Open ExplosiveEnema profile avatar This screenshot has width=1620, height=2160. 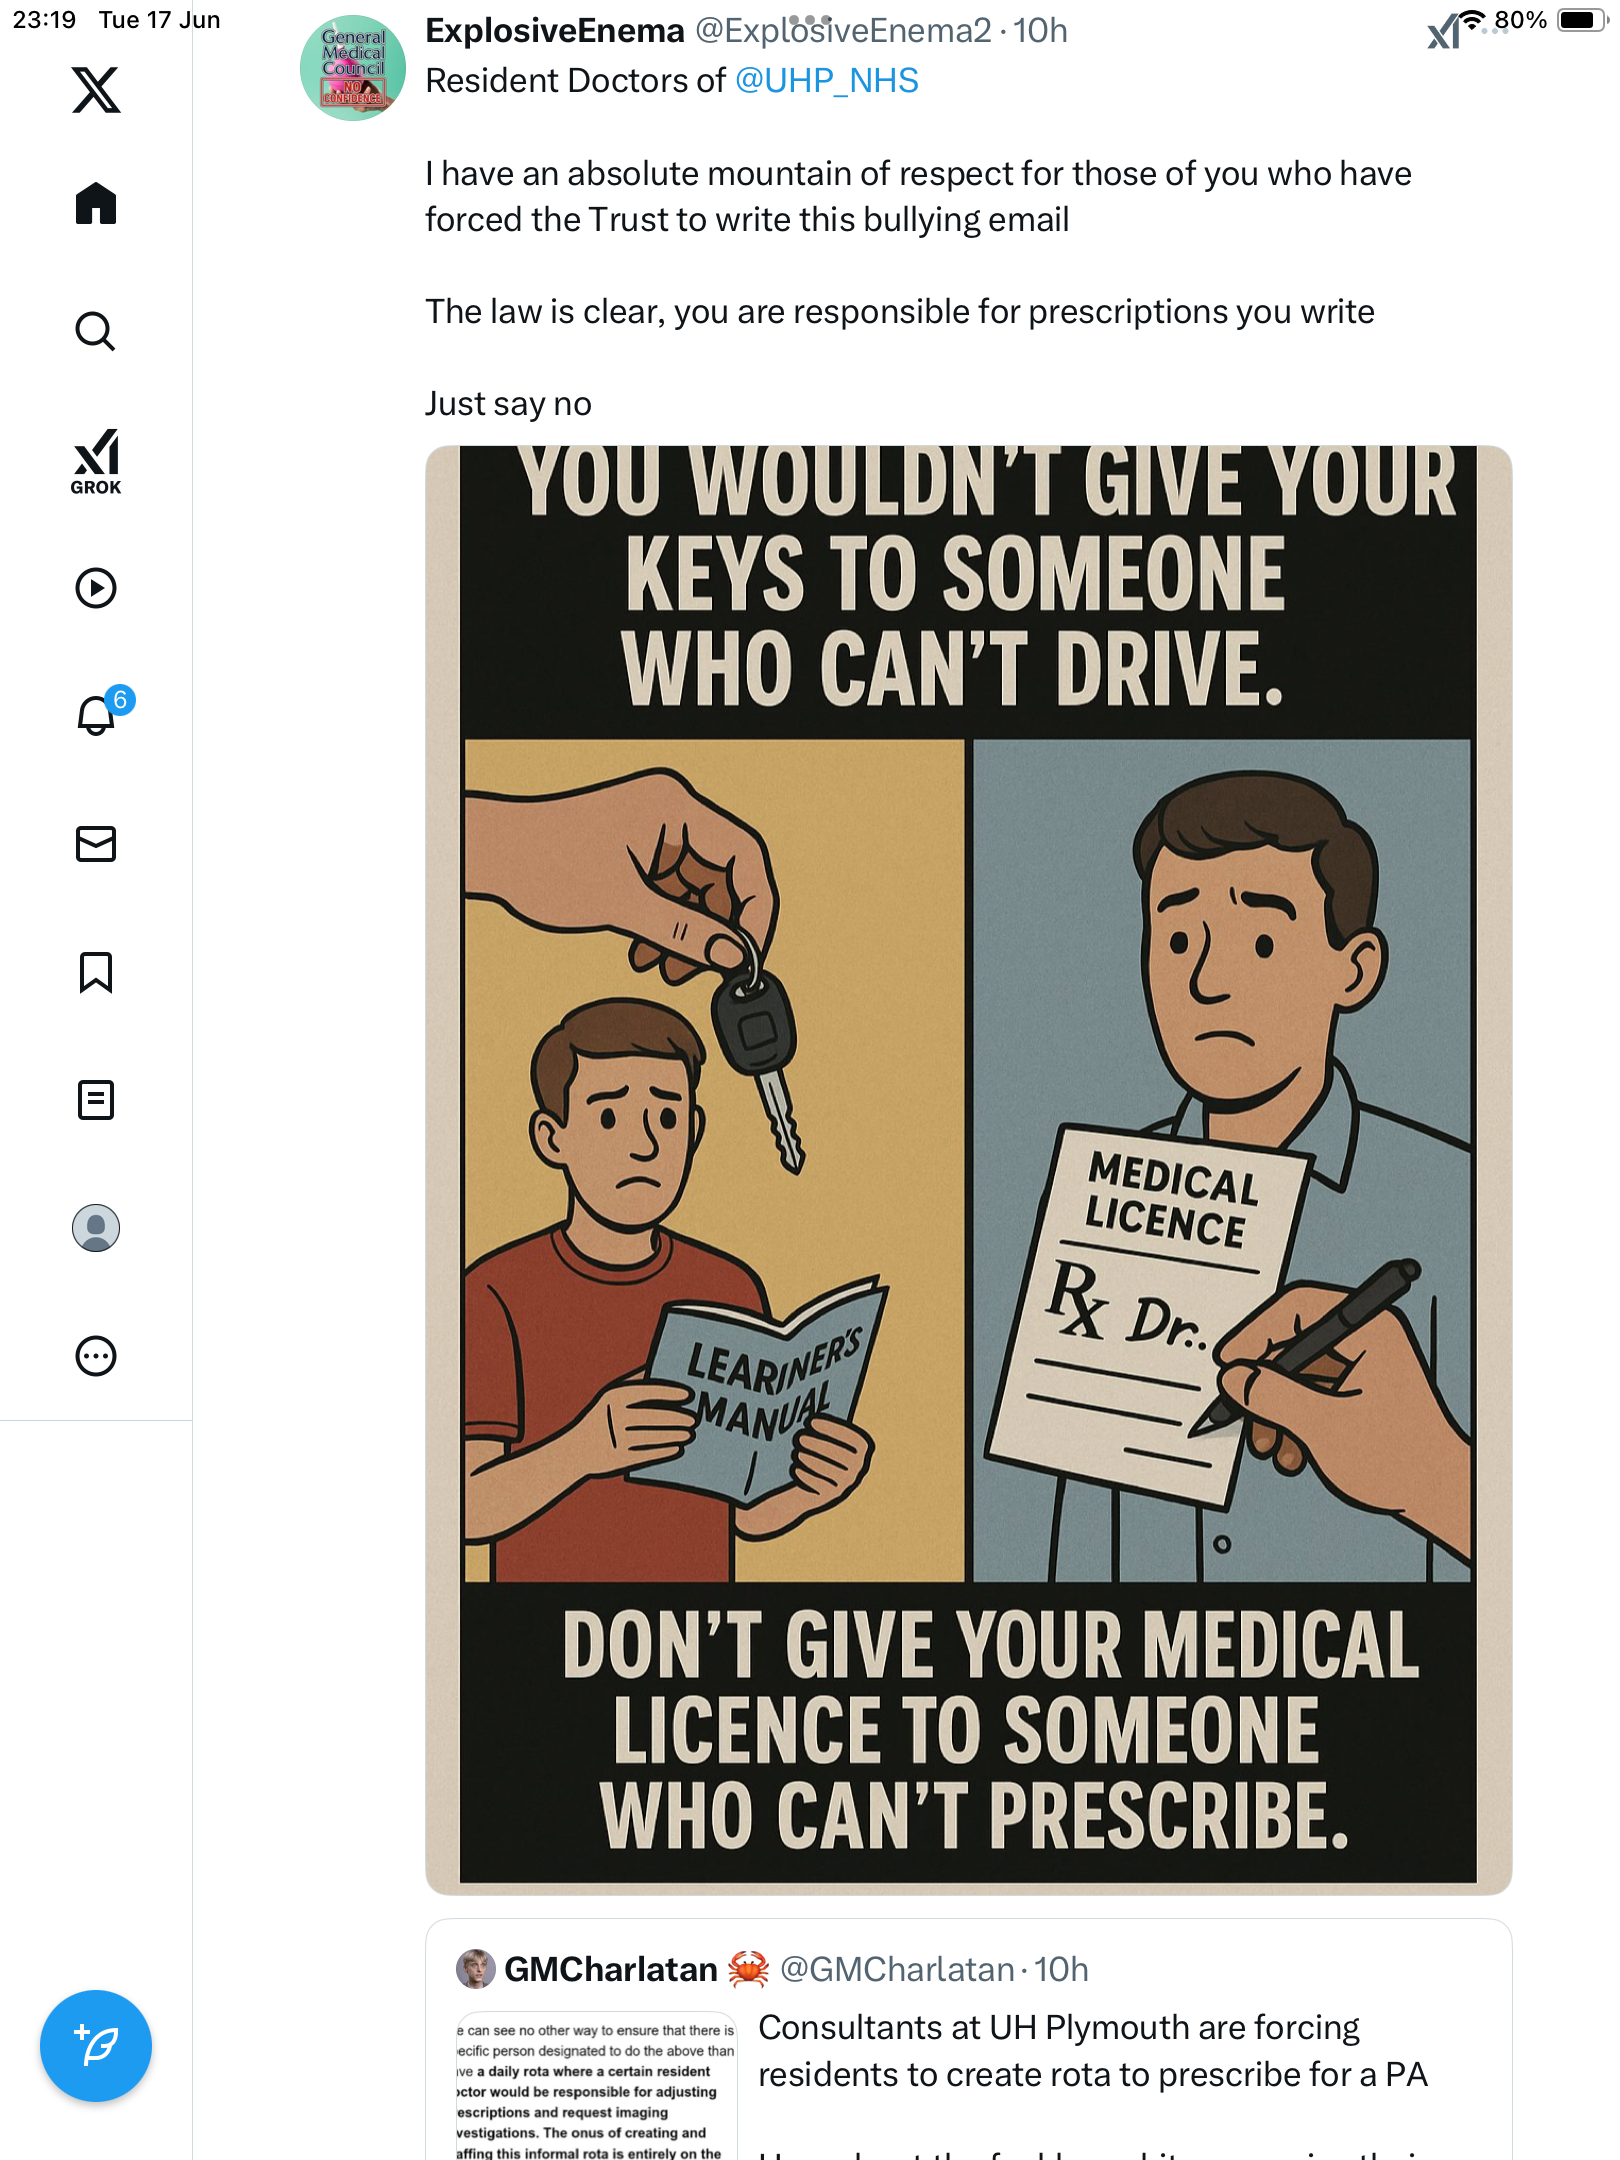point(353,67)
